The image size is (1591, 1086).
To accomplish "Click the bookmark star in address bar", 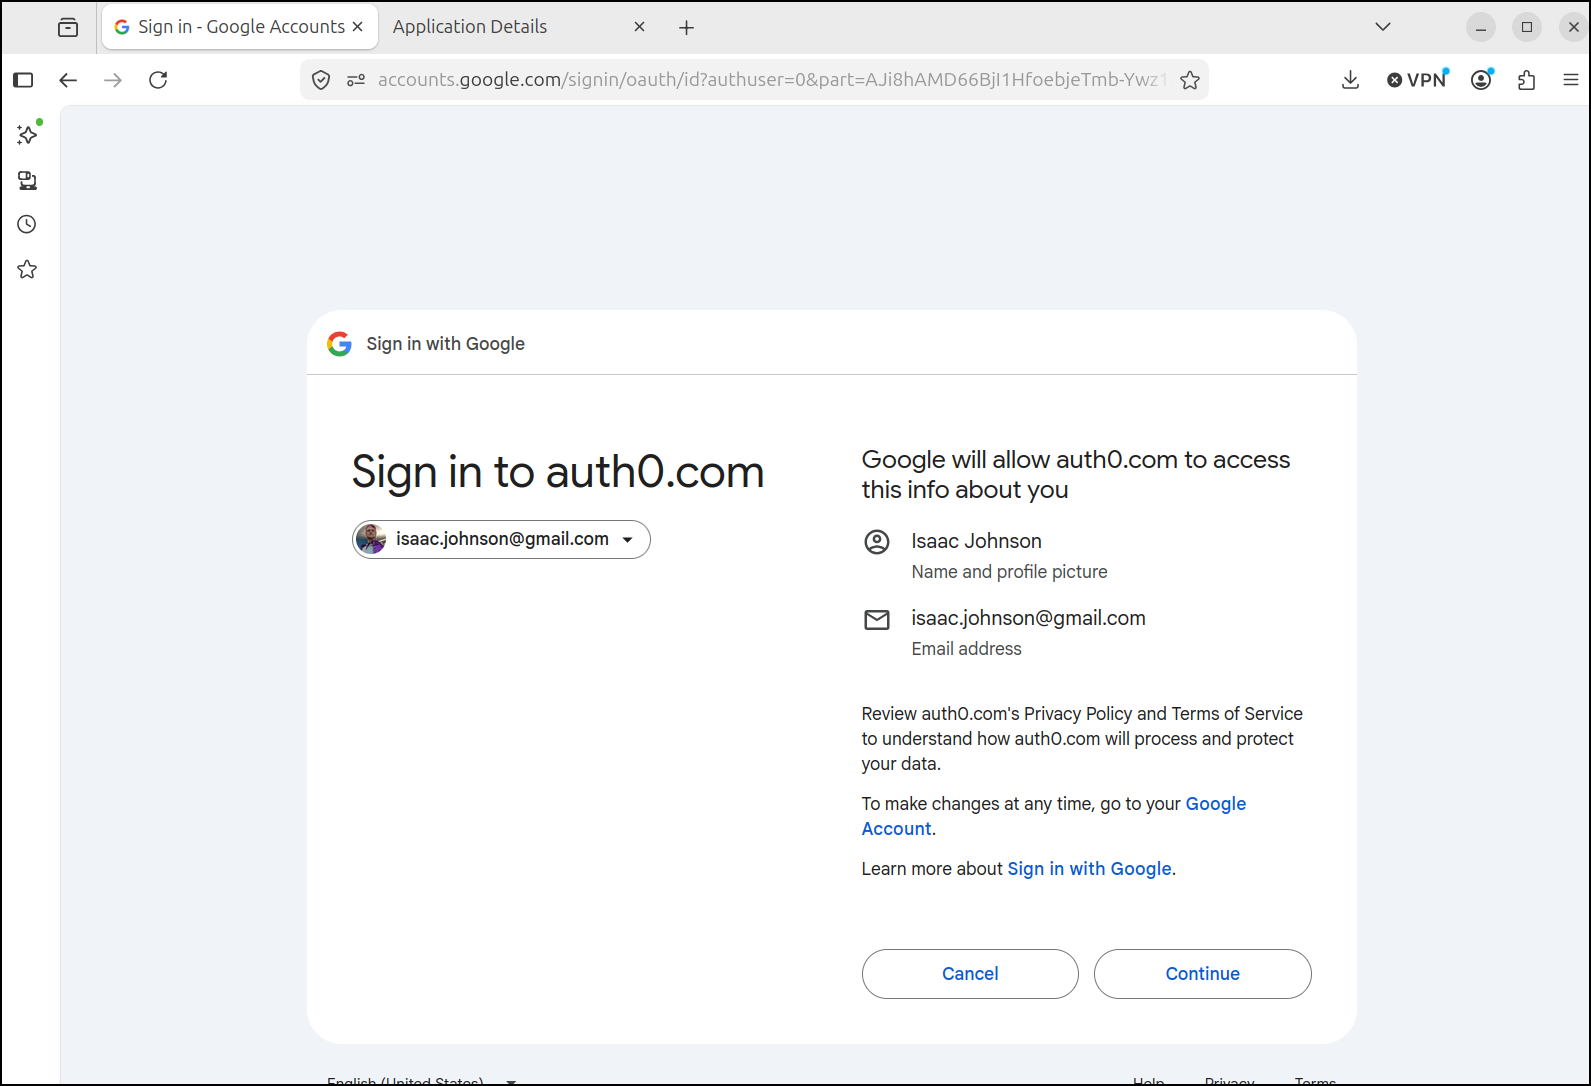I will tap(1189, 80).
